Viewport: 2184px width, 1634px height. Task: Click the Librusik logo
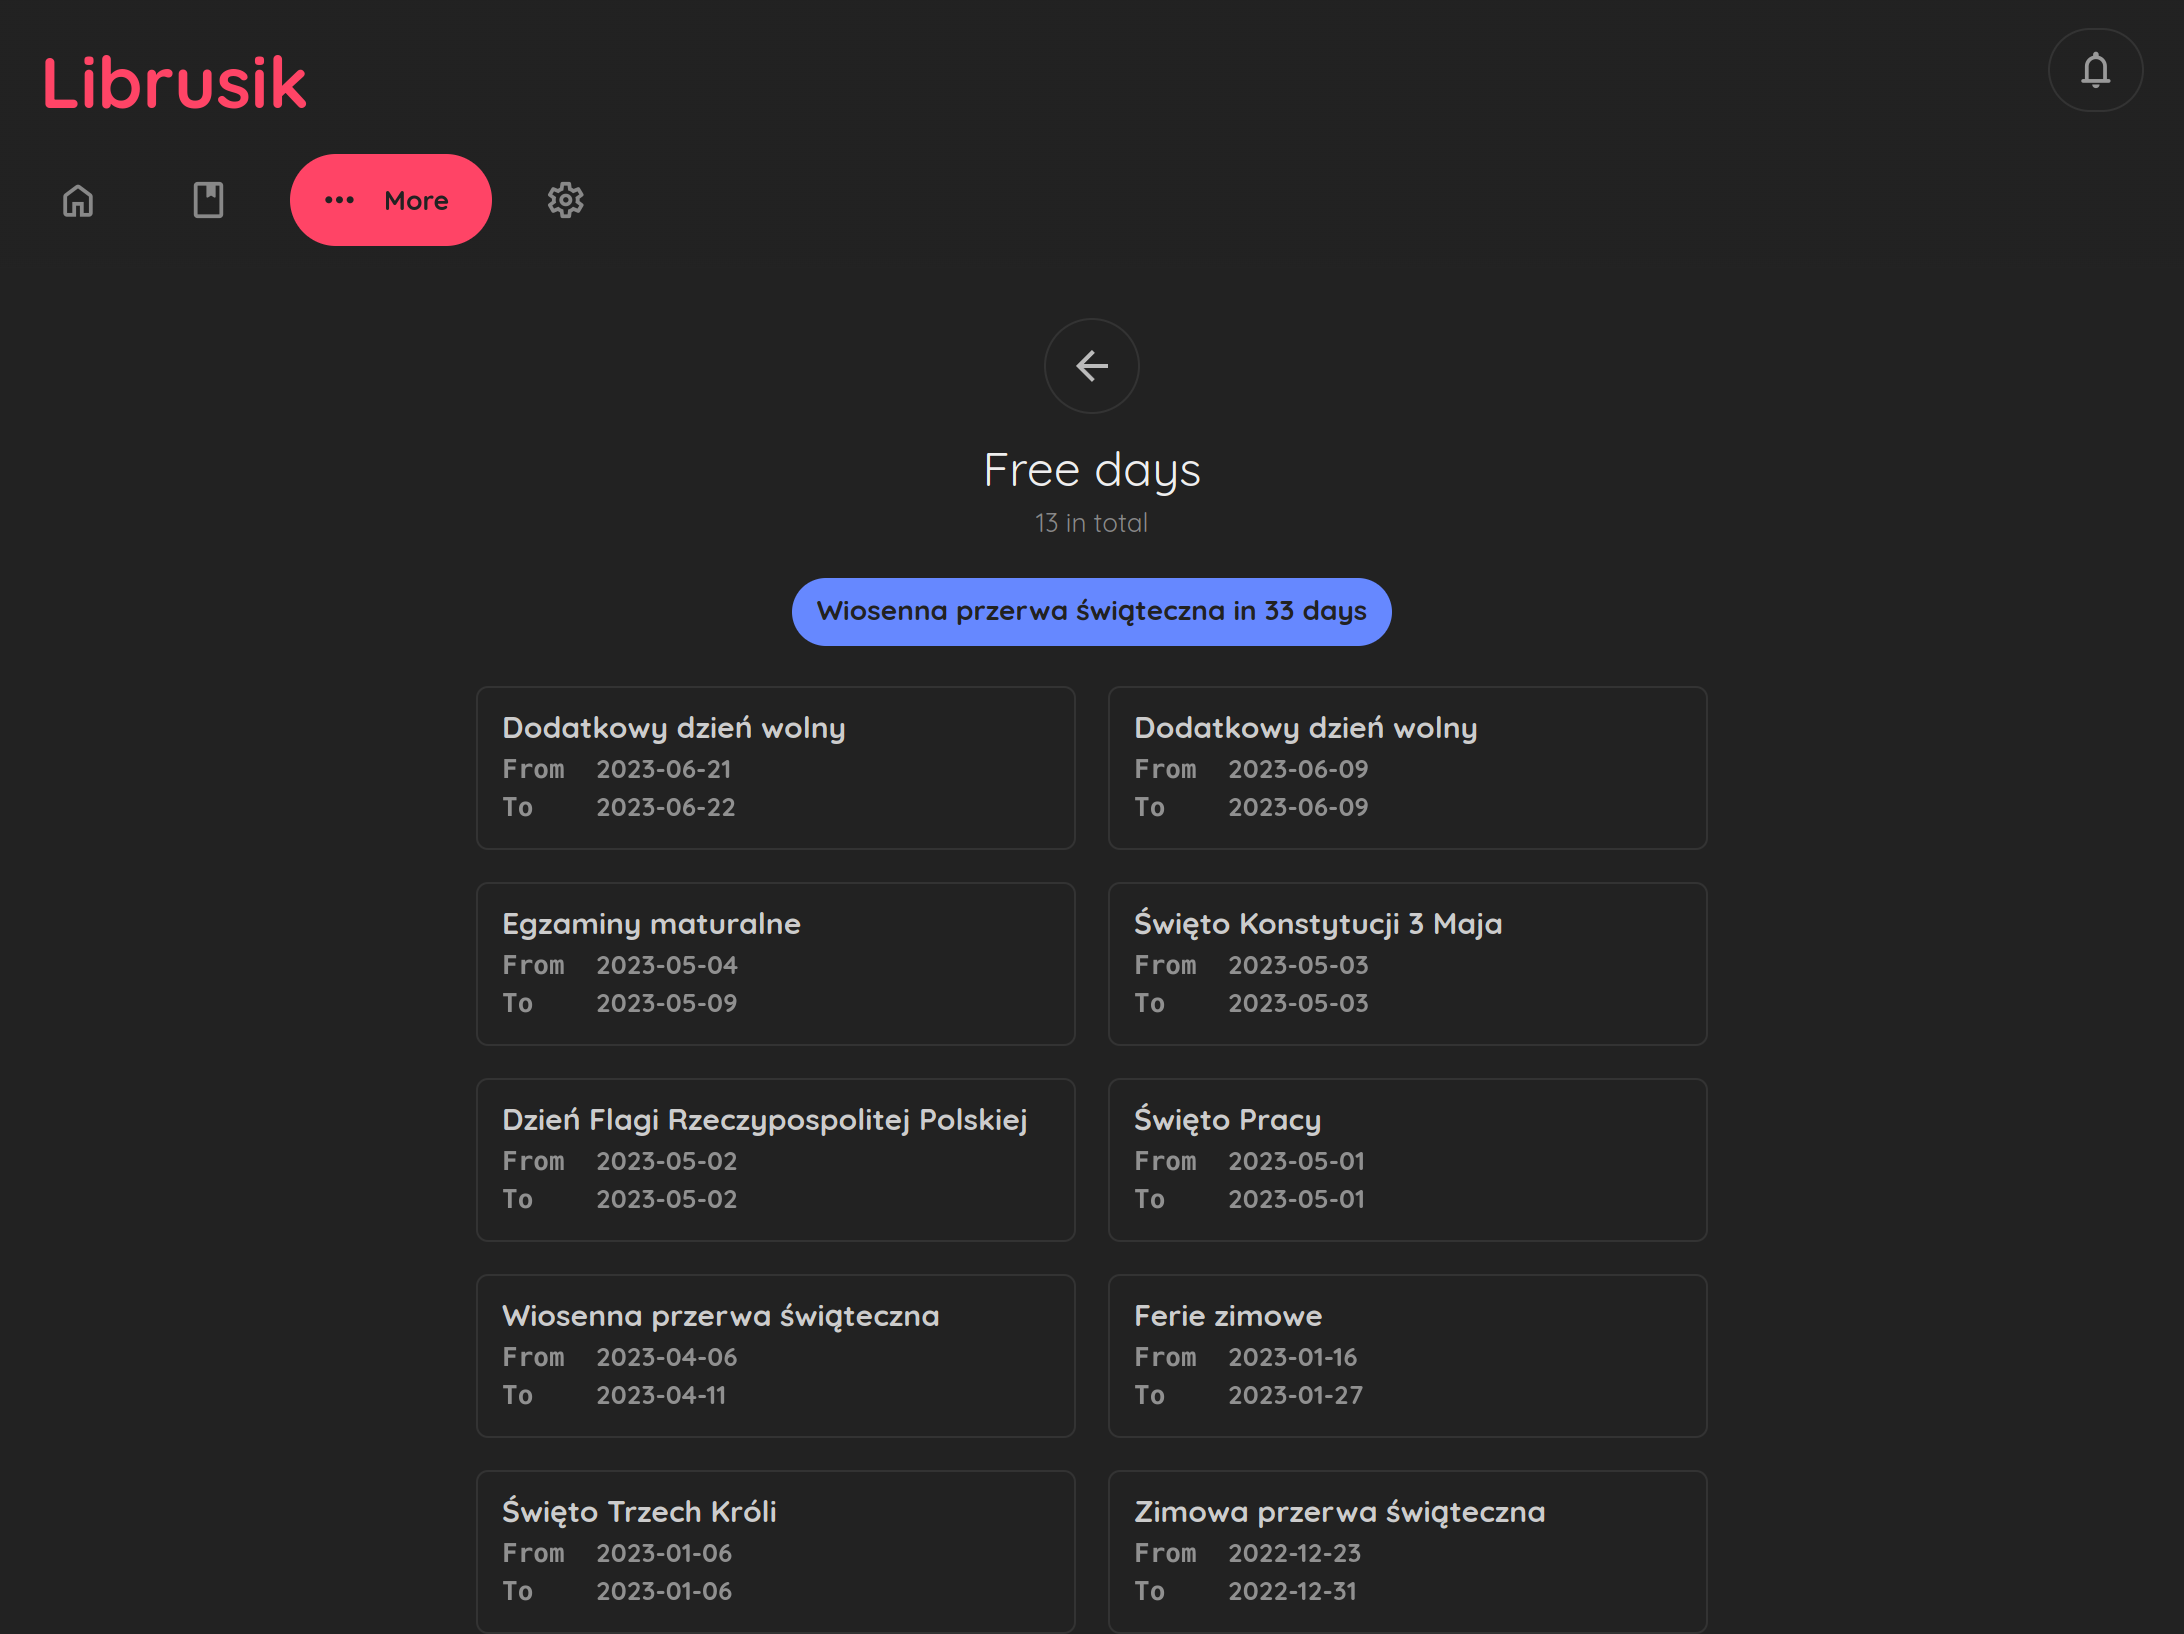(x=174, y=83)
